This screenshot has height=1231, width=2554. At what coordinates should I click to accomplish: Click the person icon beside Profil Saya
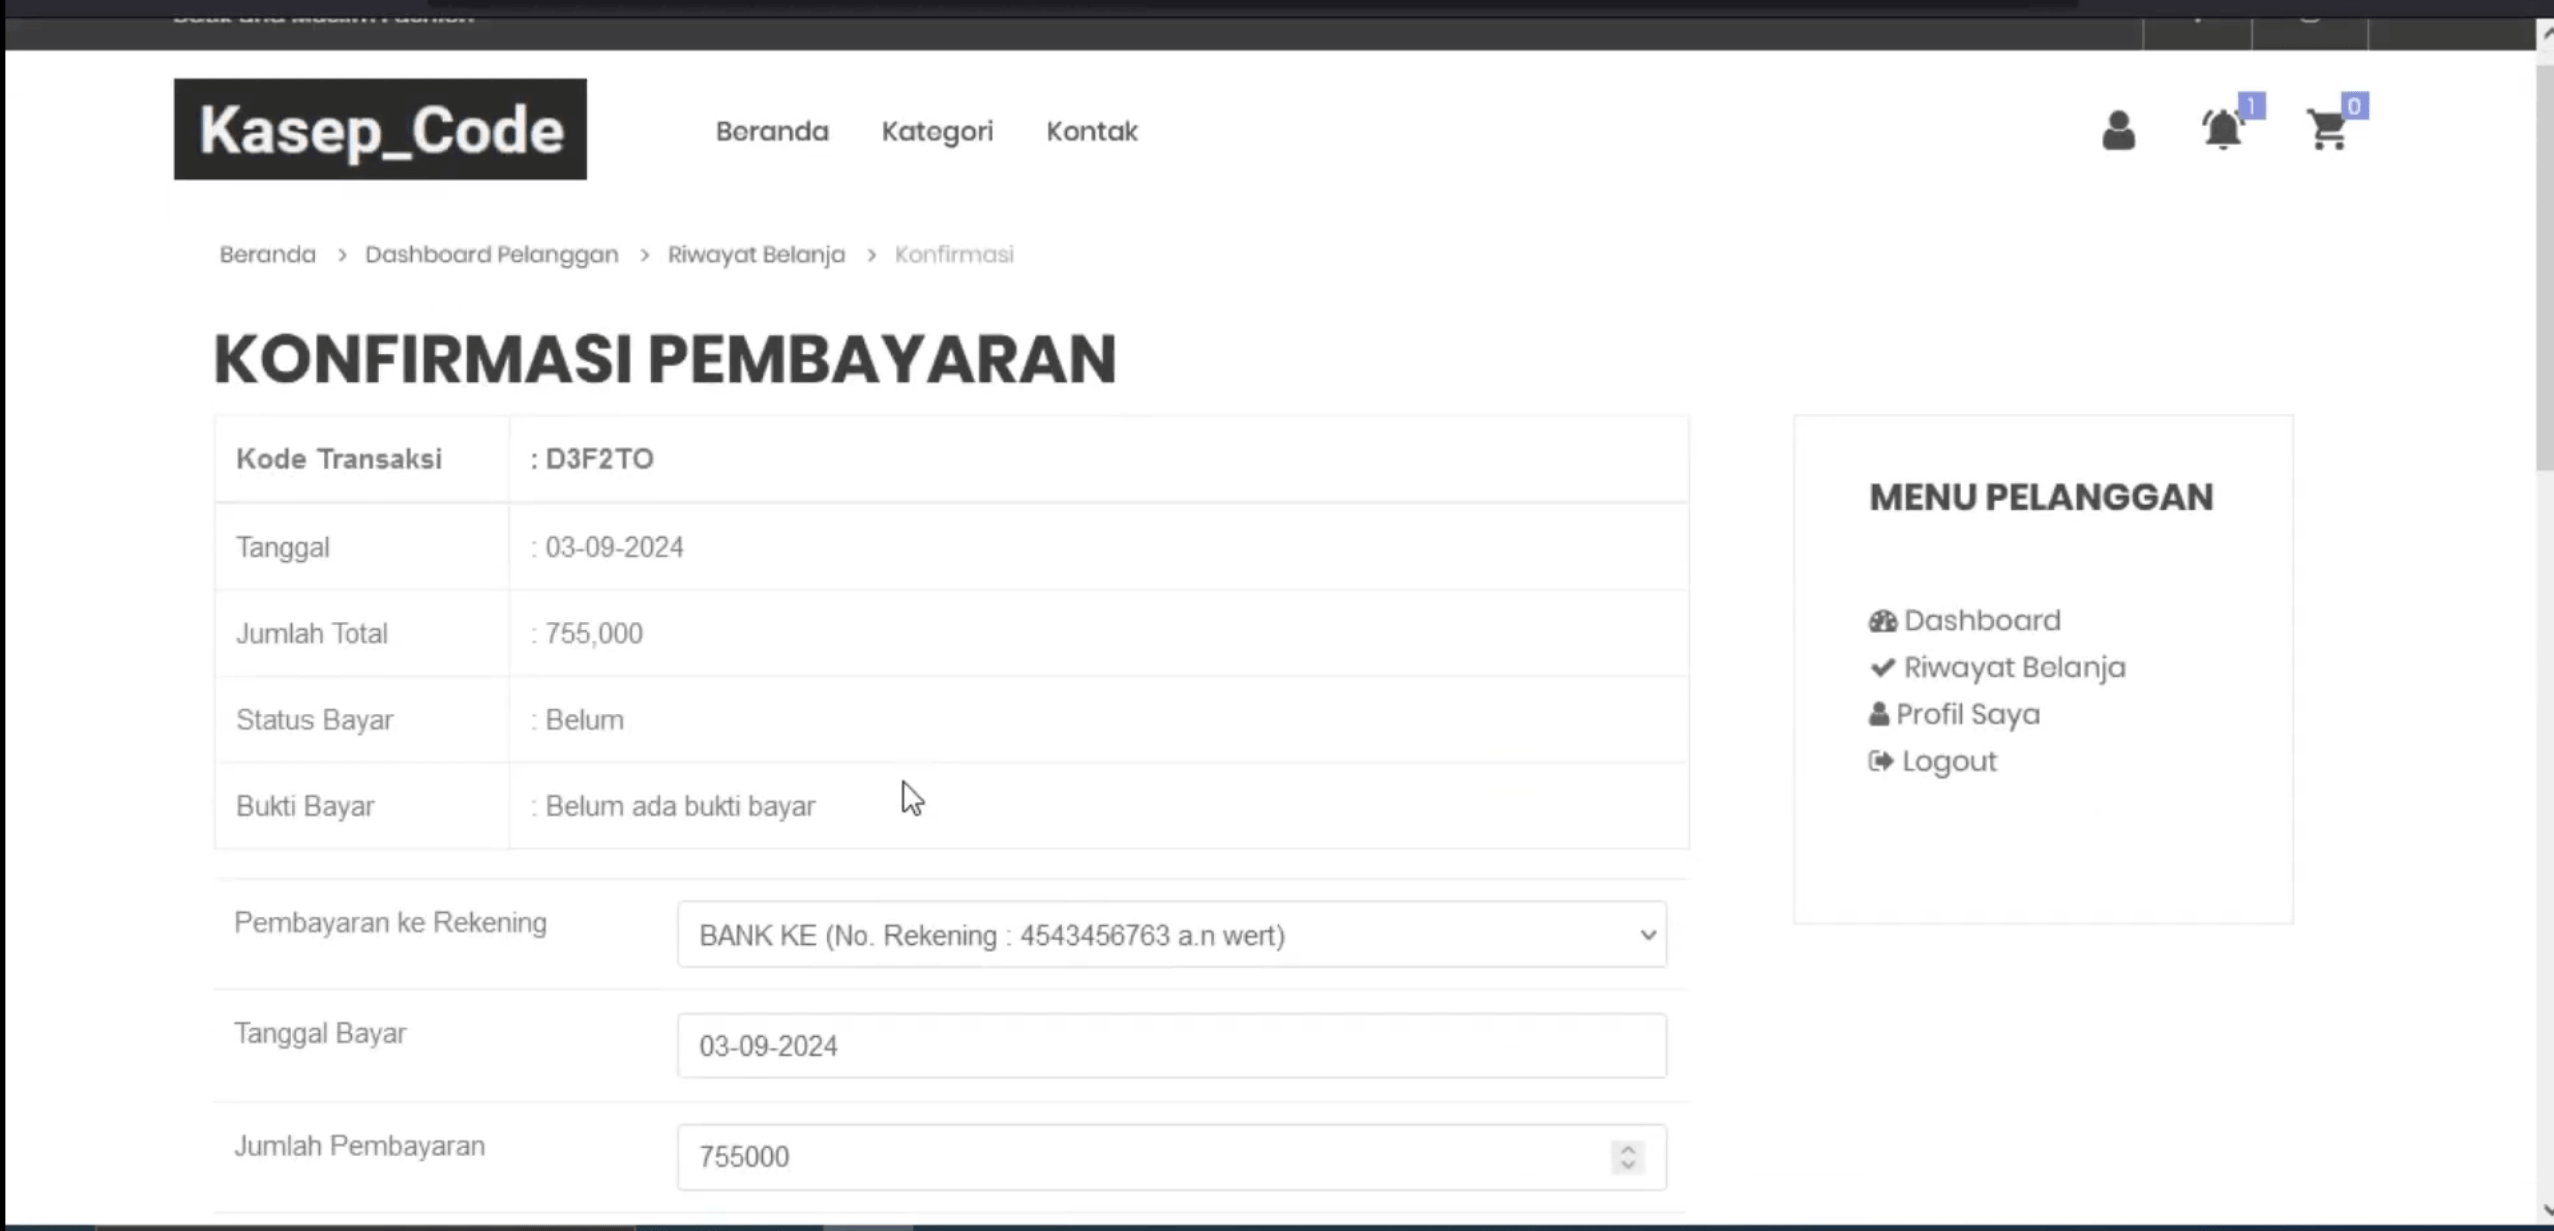click(1878, 714)
